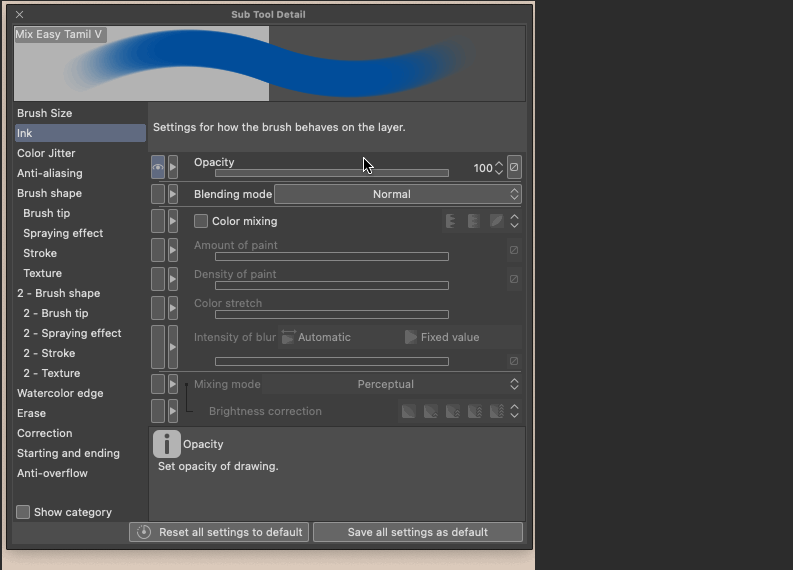Toggle Intensity of blur show-in-property box
The image size is (793, 570).
tap(158, 347)
